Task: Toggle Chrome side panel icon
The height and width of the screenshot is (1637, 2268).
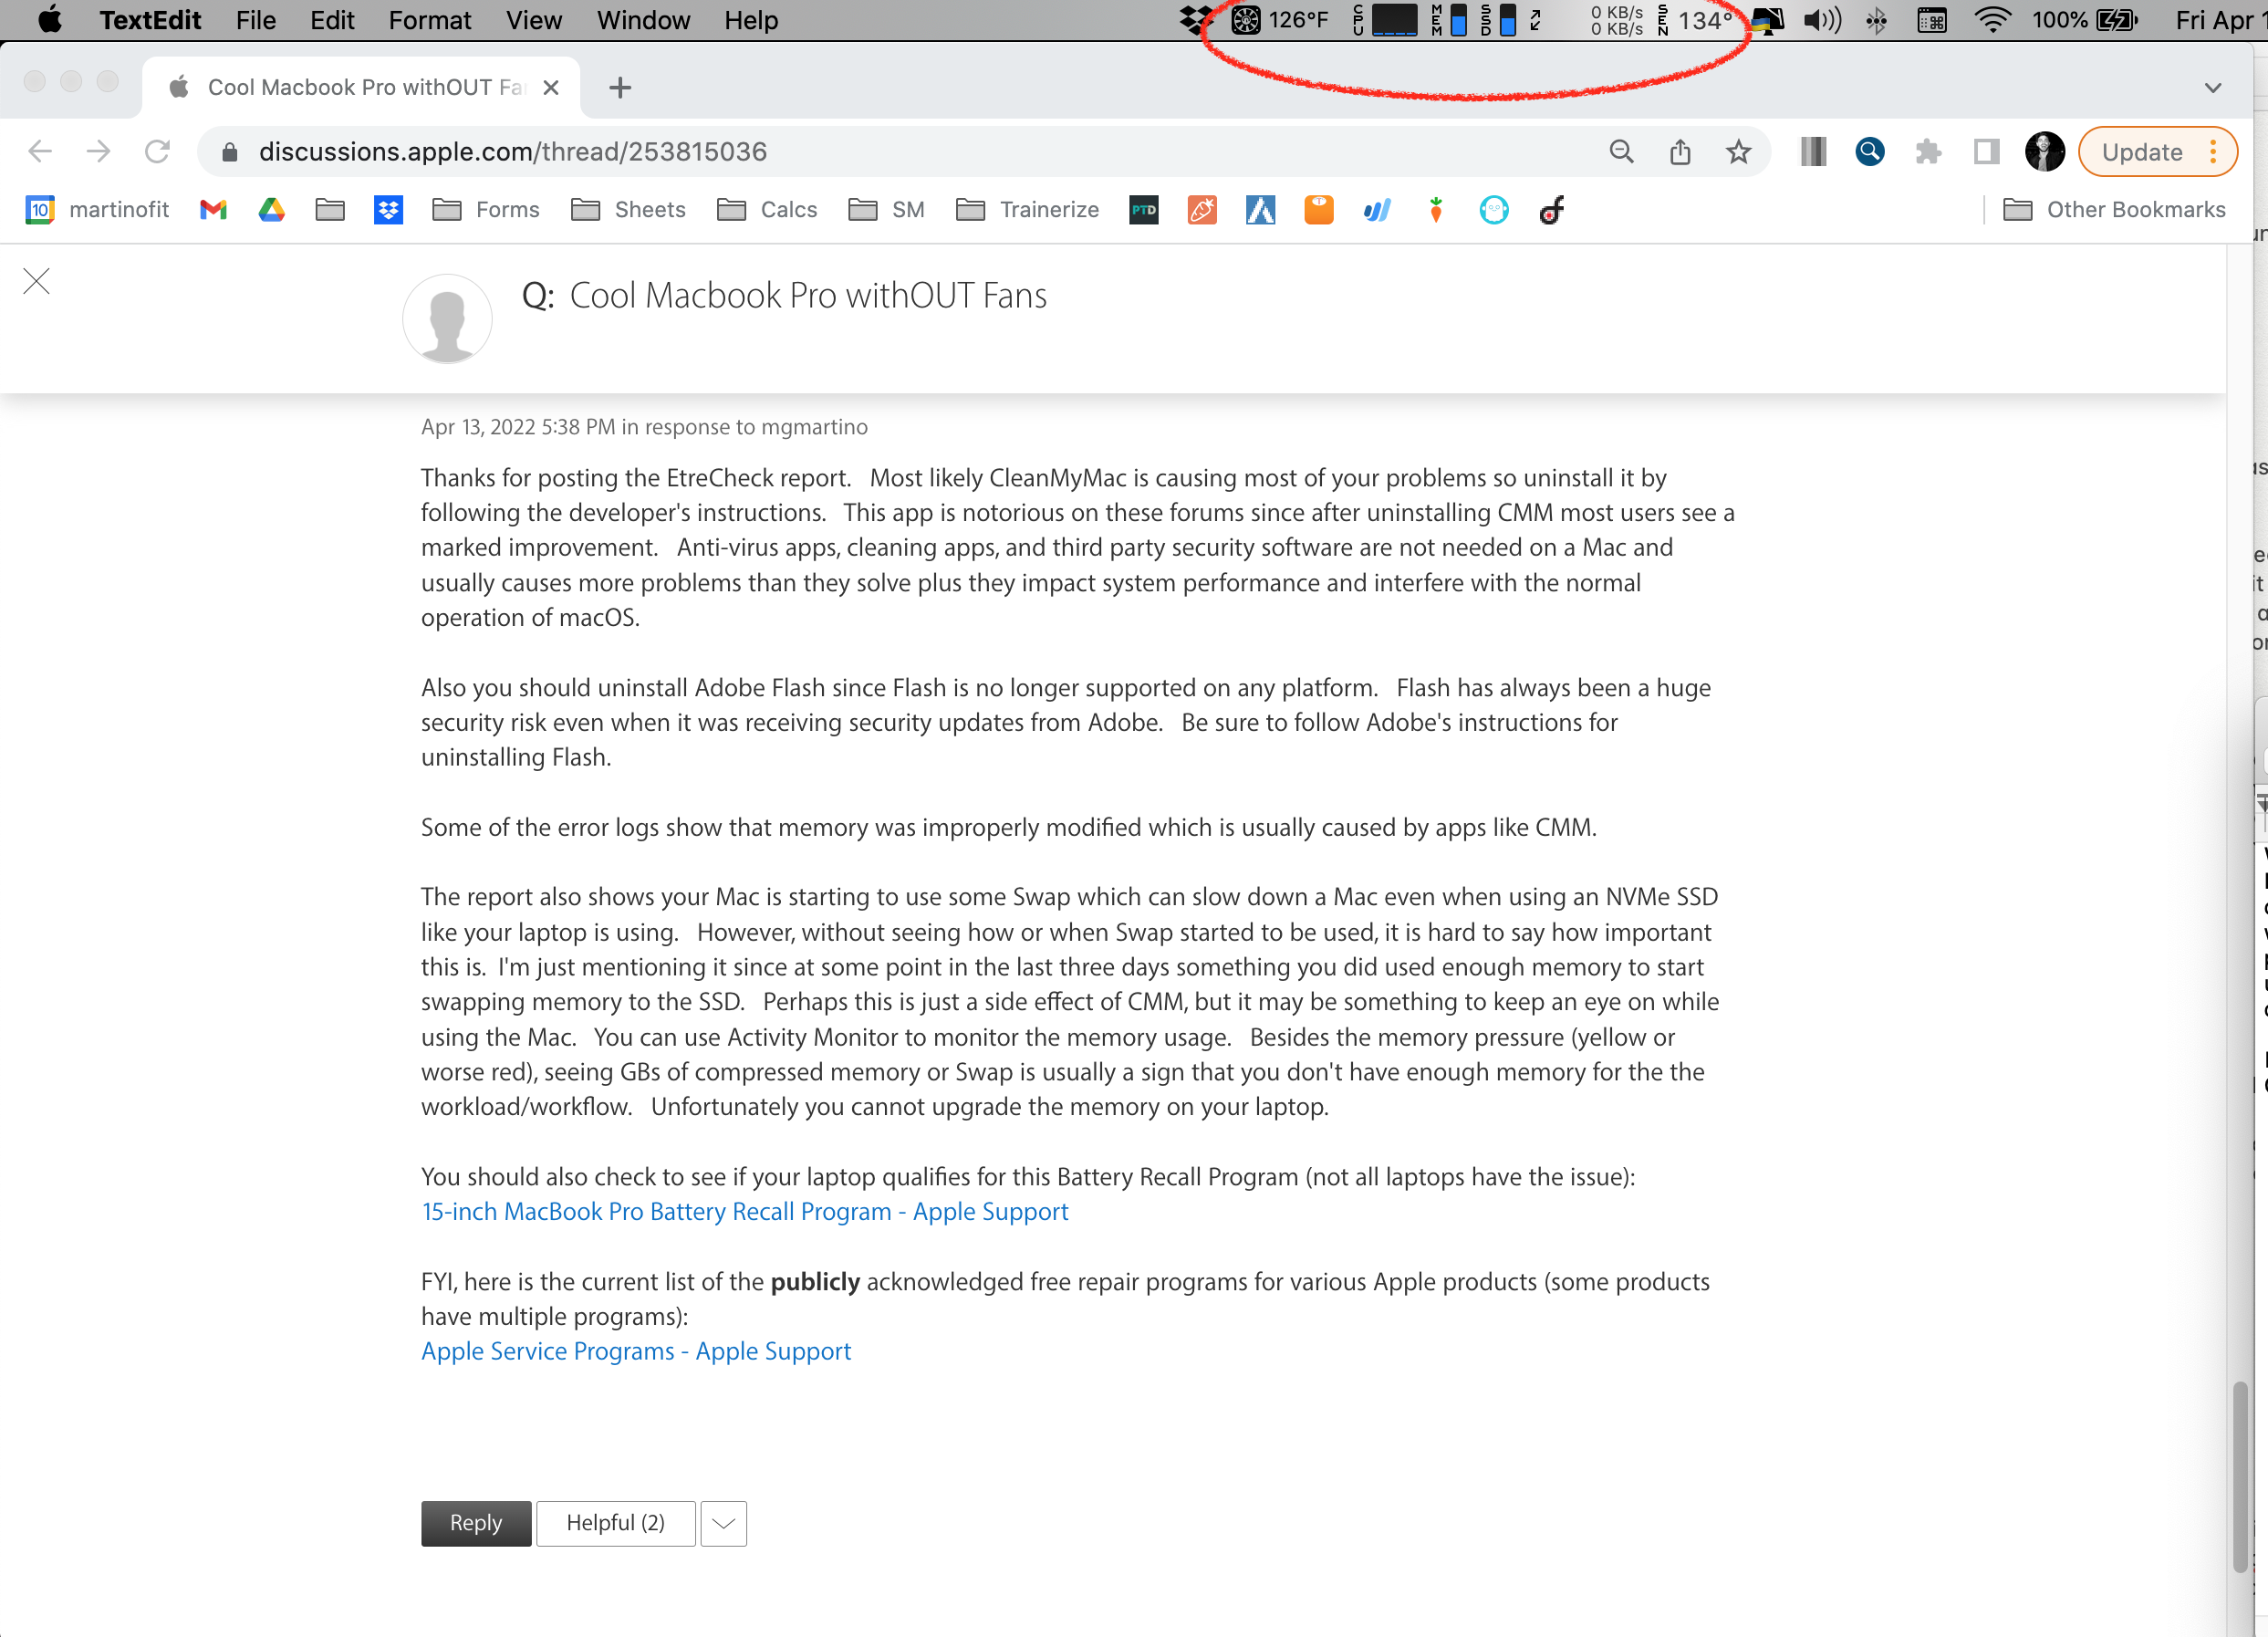Action: coord(1986,152)
